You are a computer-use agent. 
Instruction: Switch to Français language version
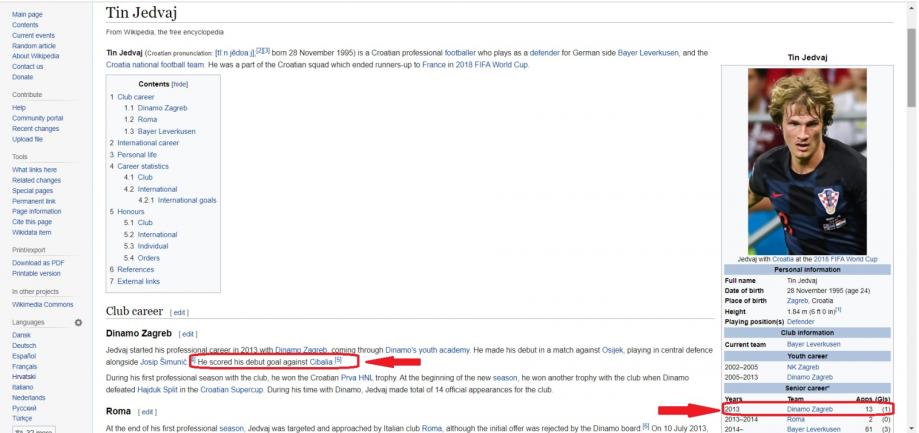coord(25,367)
